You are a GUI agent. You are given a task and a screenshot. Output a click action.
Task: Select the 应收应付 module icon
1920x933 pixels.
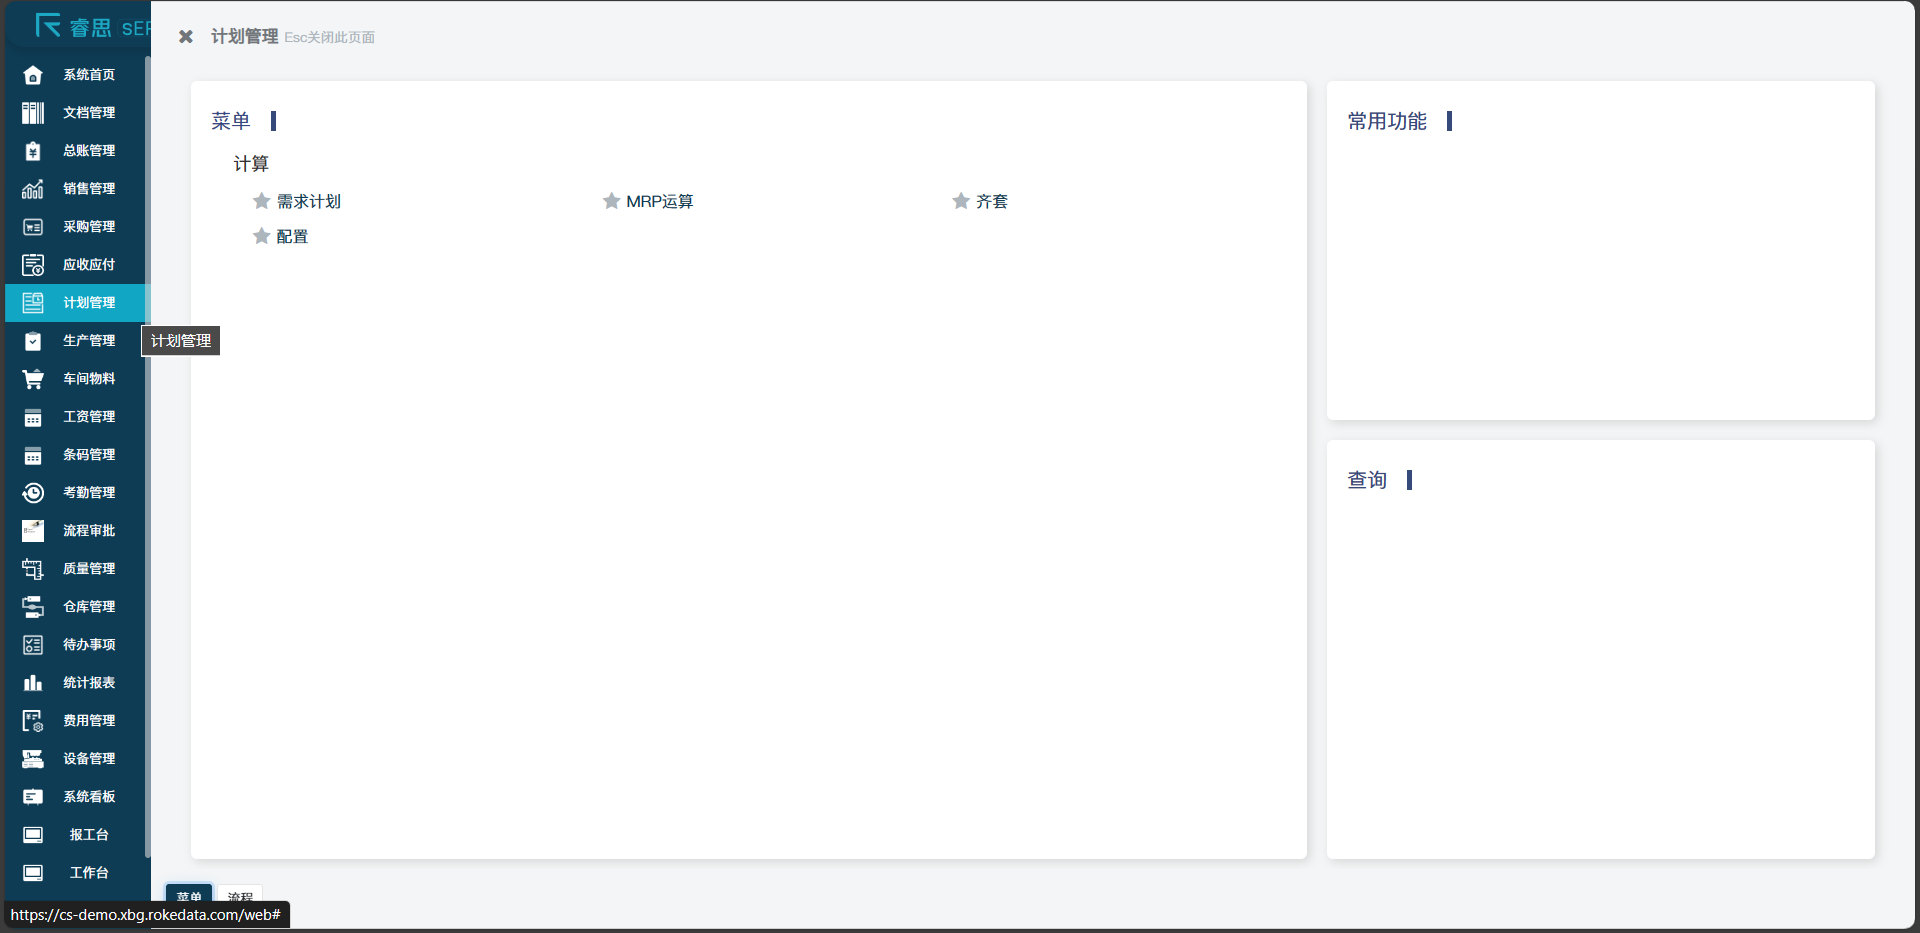(33, 264)
